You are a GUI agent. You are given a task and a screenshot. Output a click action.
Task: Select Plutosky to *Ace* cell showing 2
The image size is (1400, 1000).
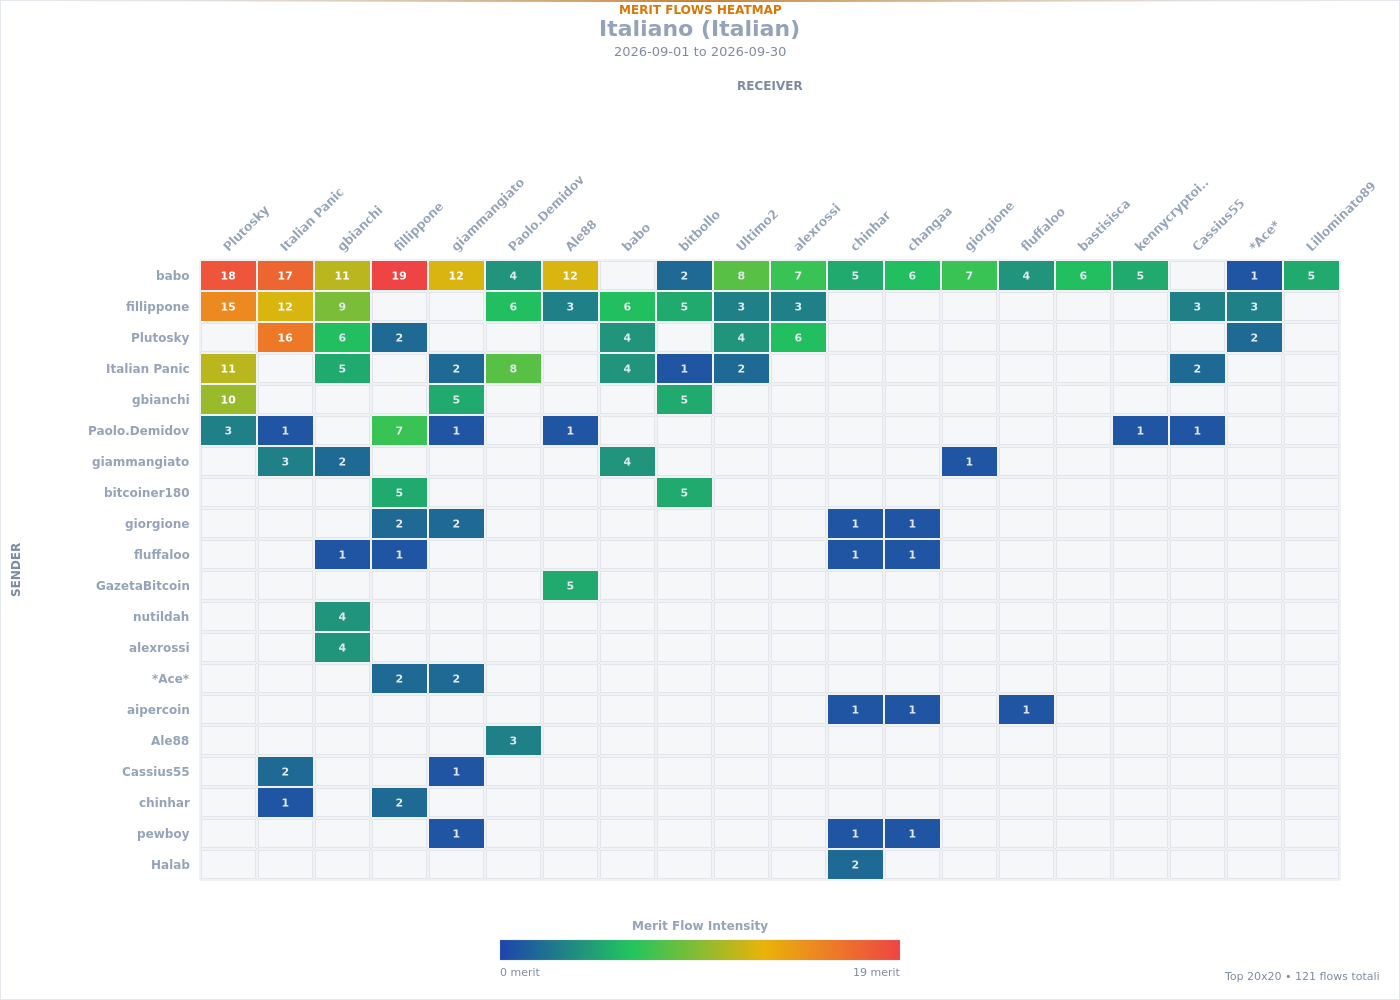(x=1254, y=338)
